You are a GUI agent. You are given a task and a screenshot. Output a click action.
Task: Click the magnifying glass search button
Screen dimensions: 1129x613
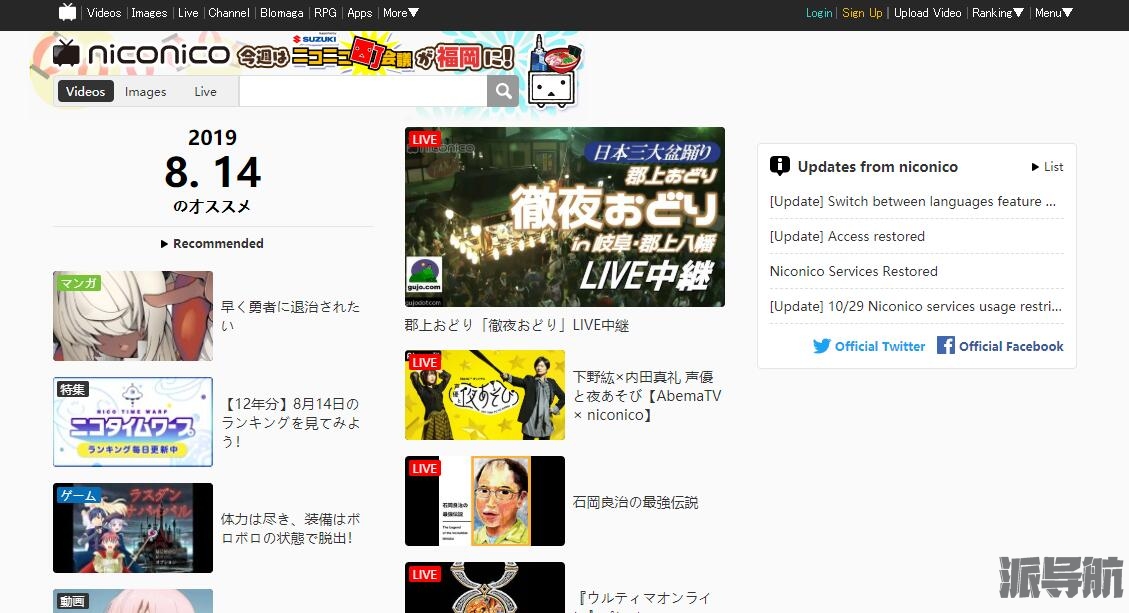click(x=503, y=92)
